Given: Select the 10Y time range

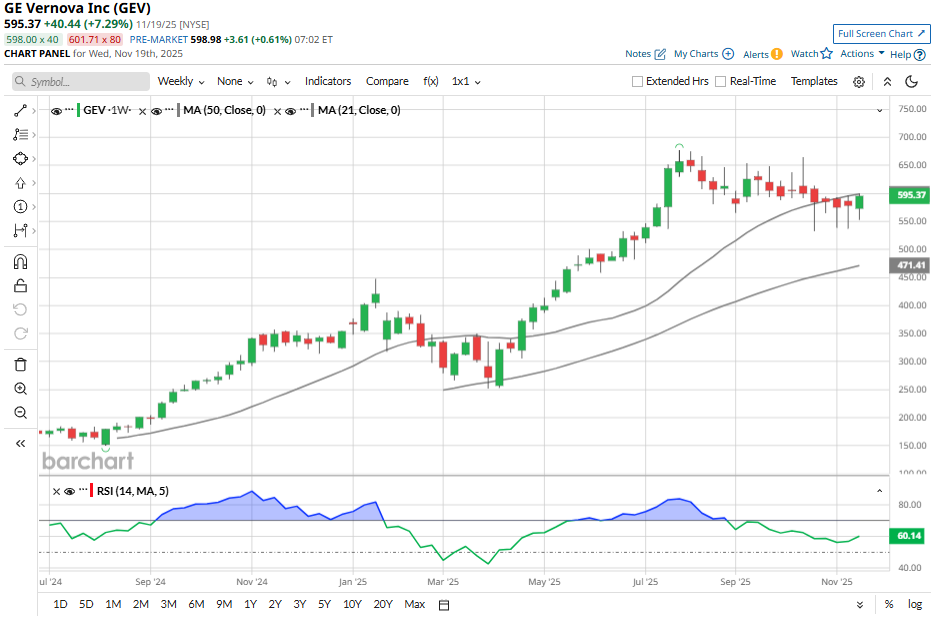Looking at the screenshot, I should 352,604.
